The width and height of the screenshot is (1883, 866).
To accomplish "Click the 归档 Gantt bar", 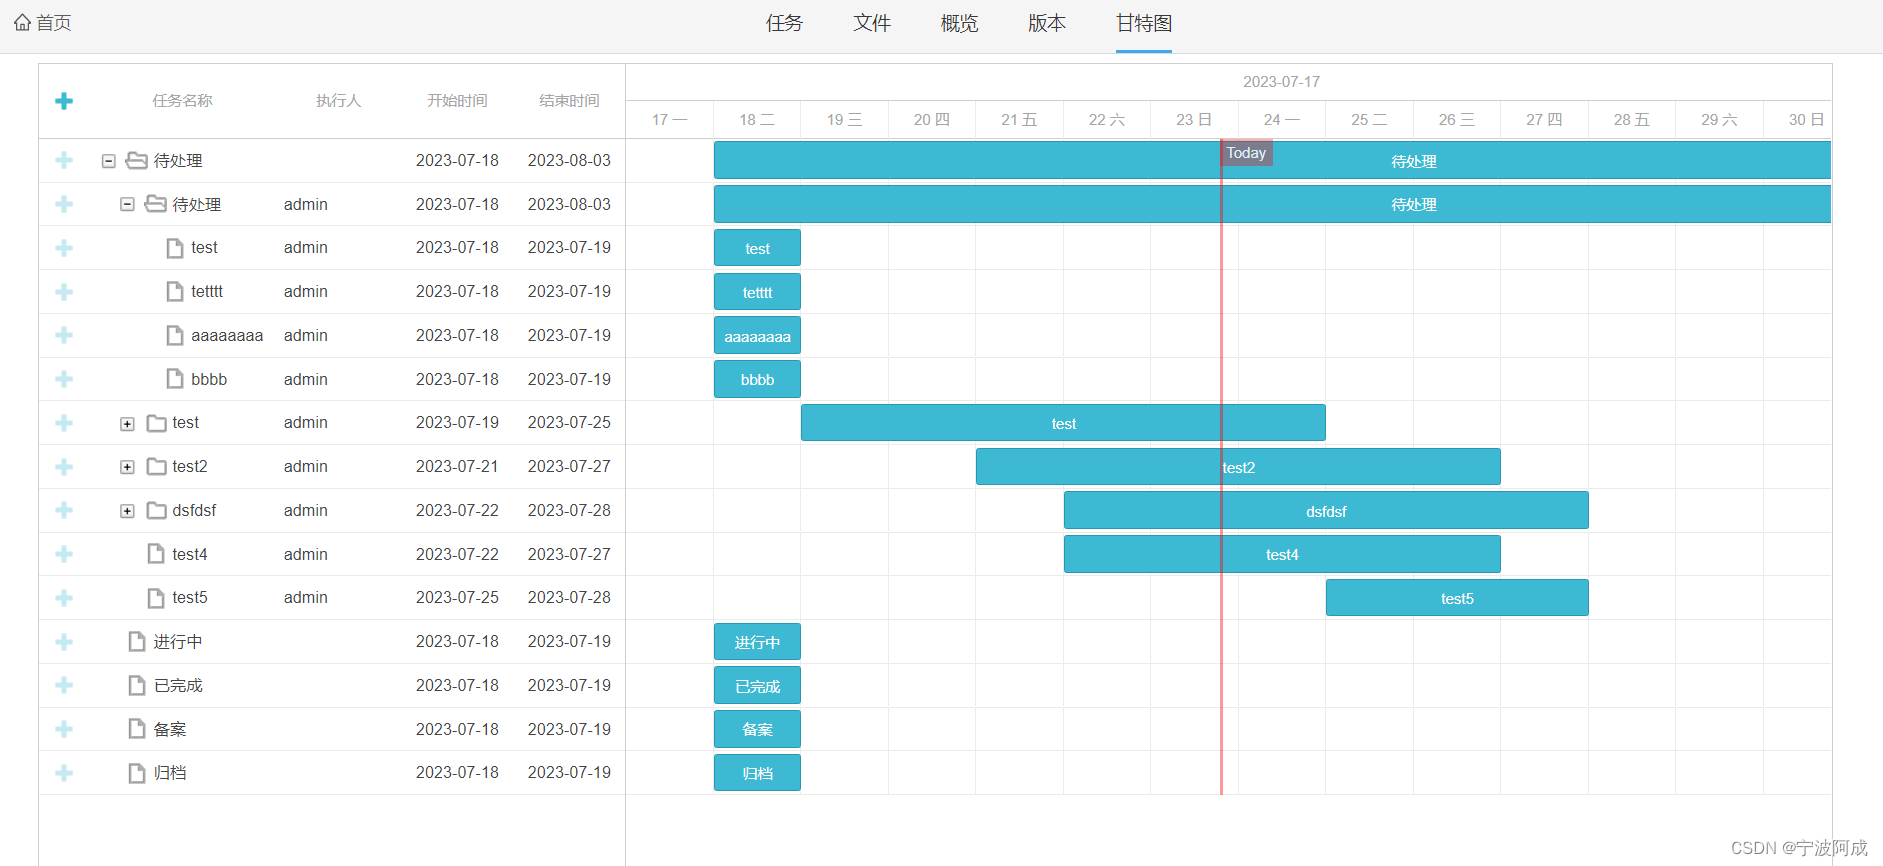I will [757, 773].
